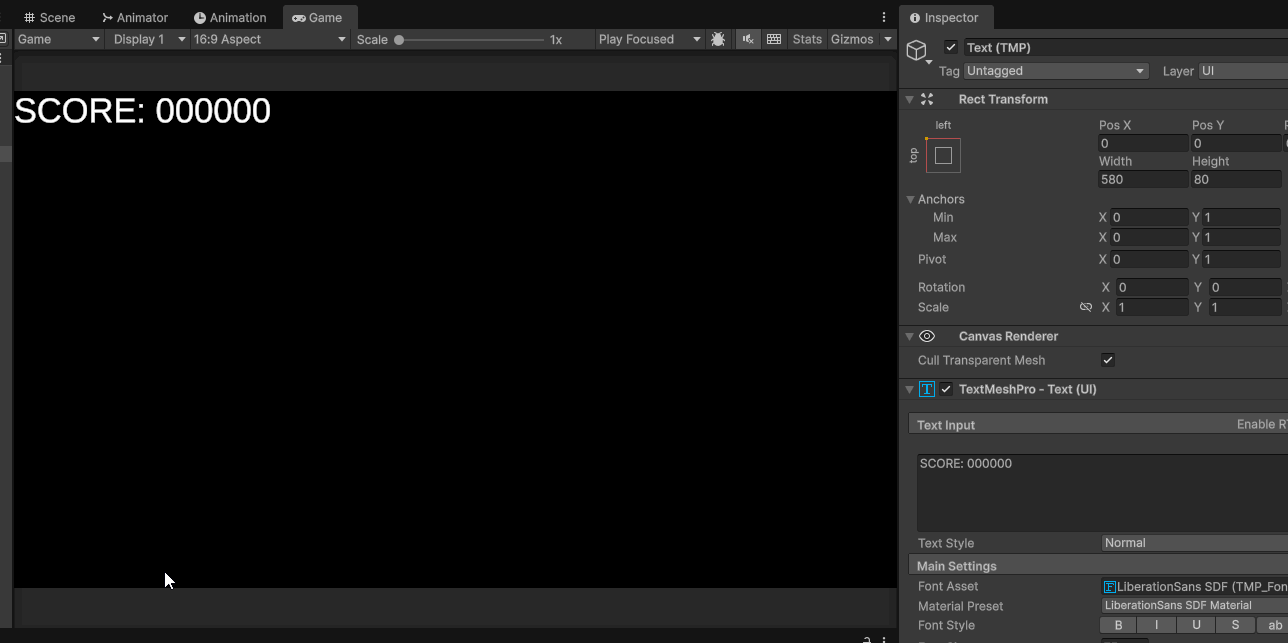The height and width of the screenshot is (643, 1288).
Task: Click the GameObject cube icon in Inspector
Action: tap(916, 50)
